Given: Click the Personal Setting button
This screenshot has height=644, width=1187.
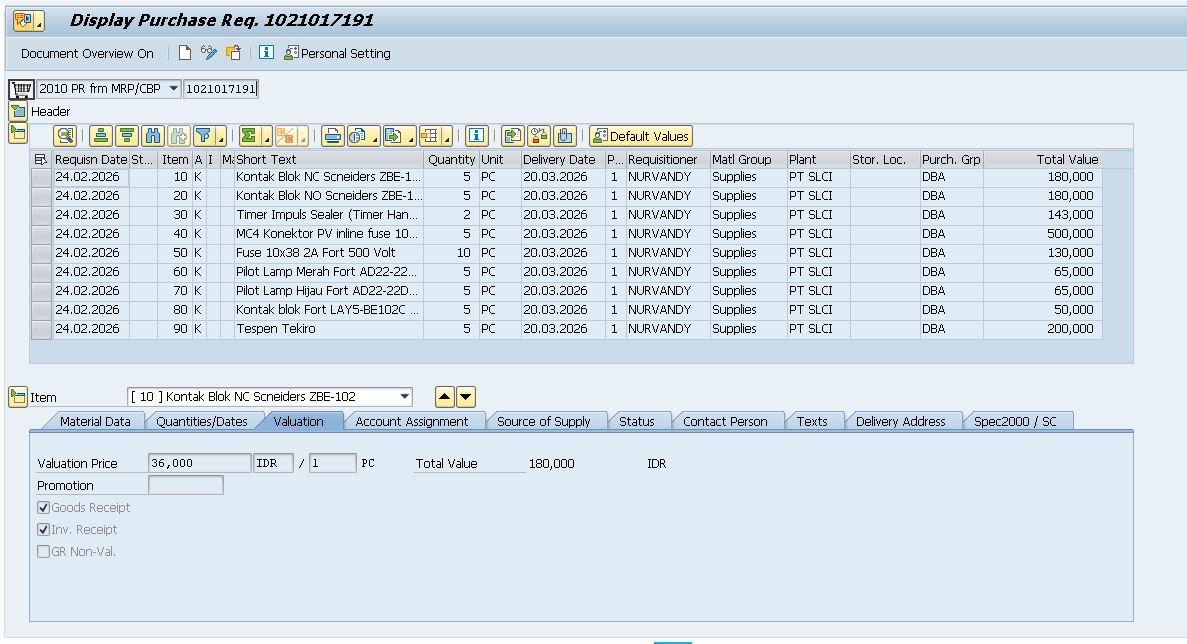Looking at the screenshot, I should [x=337, y=53].
